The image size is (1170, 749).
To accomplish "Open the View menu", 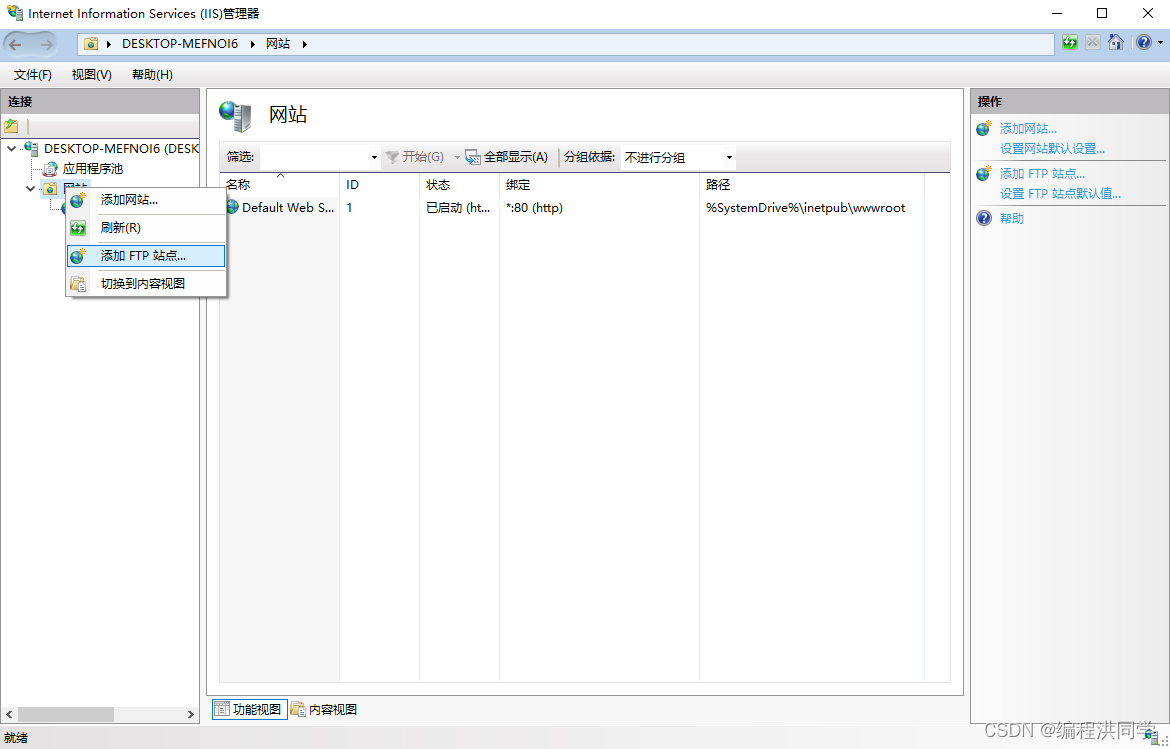I will (91, 75).
